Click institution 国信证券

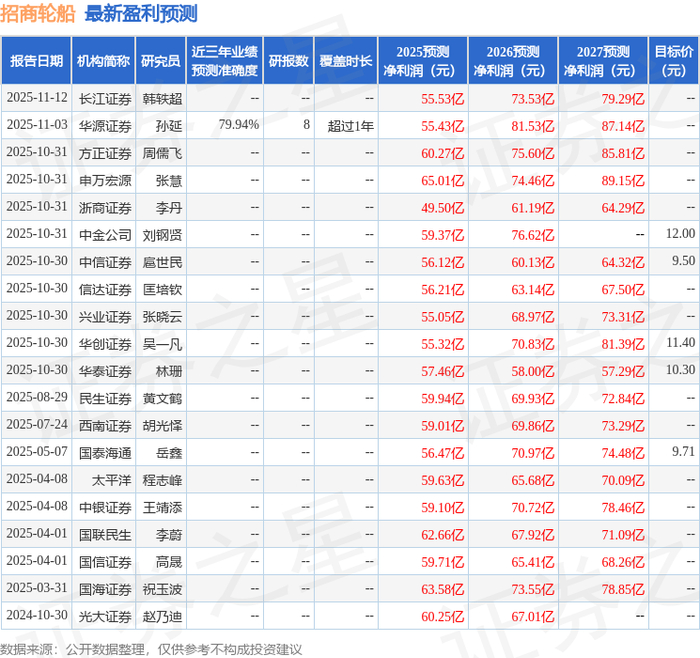pos(105,562)
